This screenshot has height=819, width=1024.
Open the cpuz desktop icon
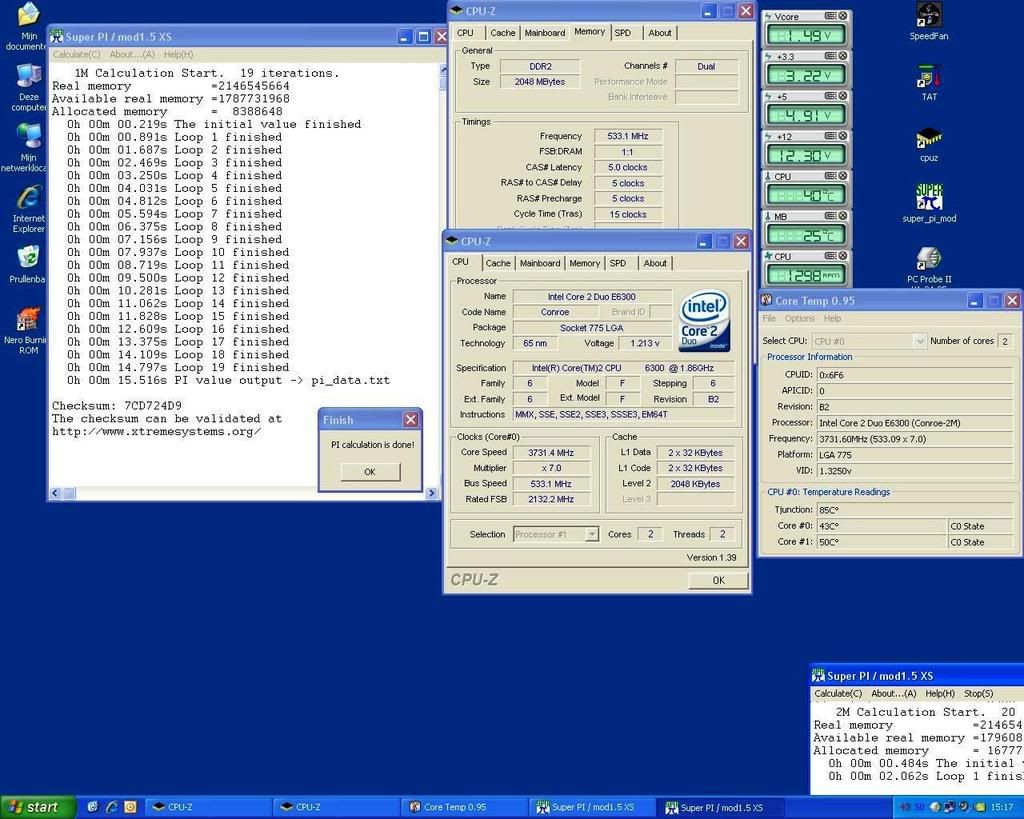click(928, 139)
